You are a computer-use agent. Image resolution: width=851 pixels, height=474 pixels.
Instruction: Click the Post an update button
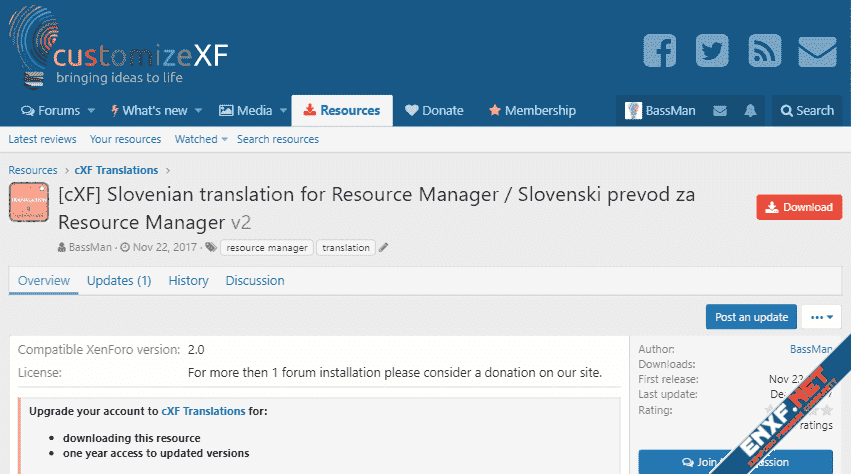pos(751,317)
